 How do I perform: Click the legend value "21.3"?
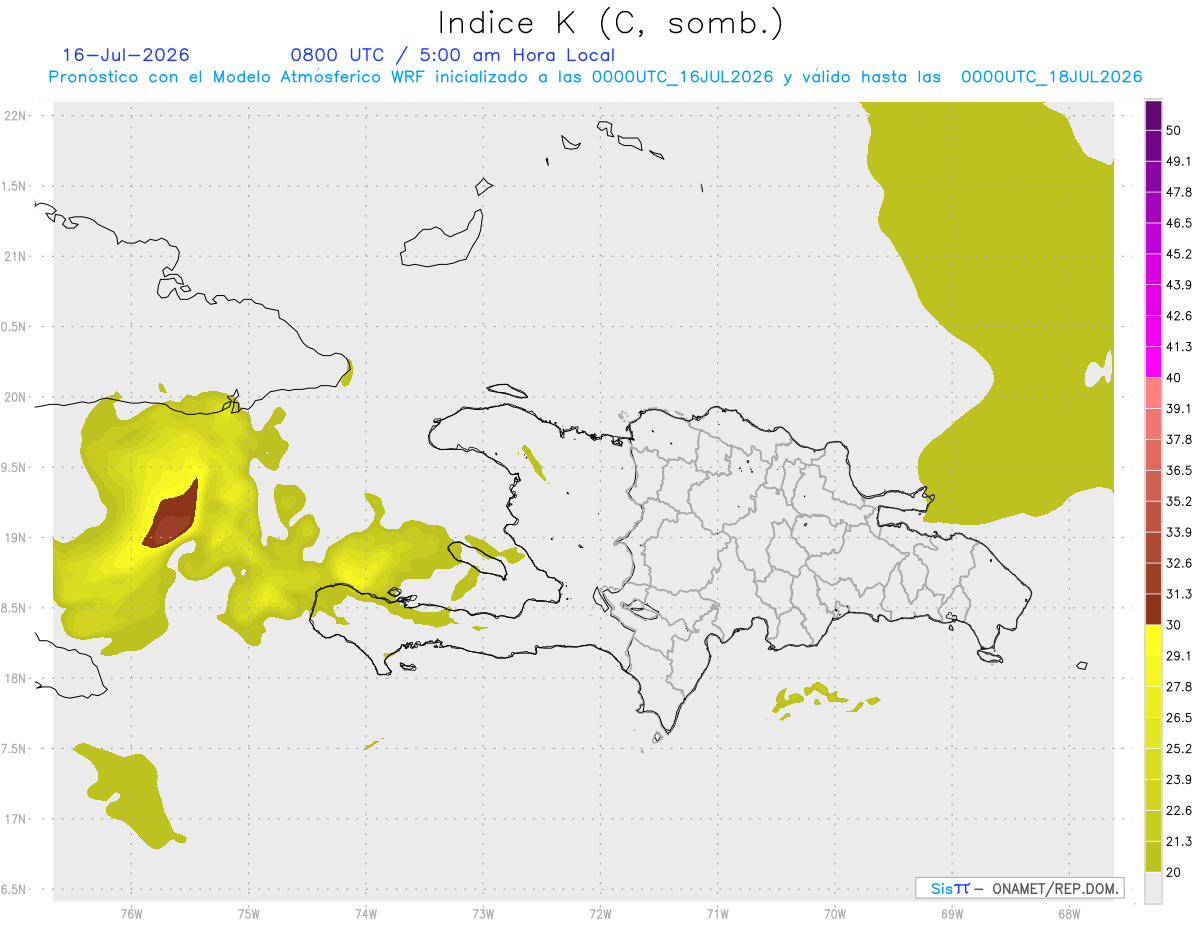1179,842
